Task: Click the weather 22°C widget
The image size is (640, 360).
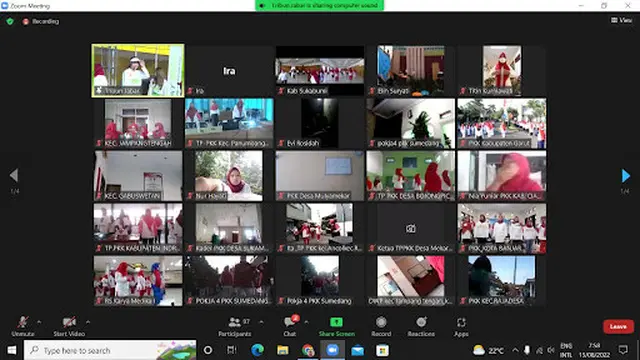Action: click(x=488, y=350)
